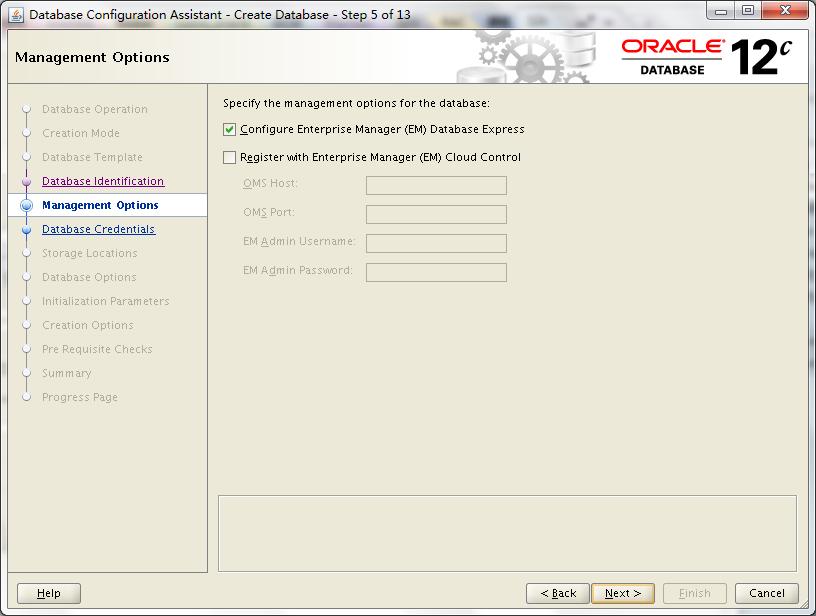
Task: Maximize the Database Configuration Assistant window
Action: click(x=748, y=11)
